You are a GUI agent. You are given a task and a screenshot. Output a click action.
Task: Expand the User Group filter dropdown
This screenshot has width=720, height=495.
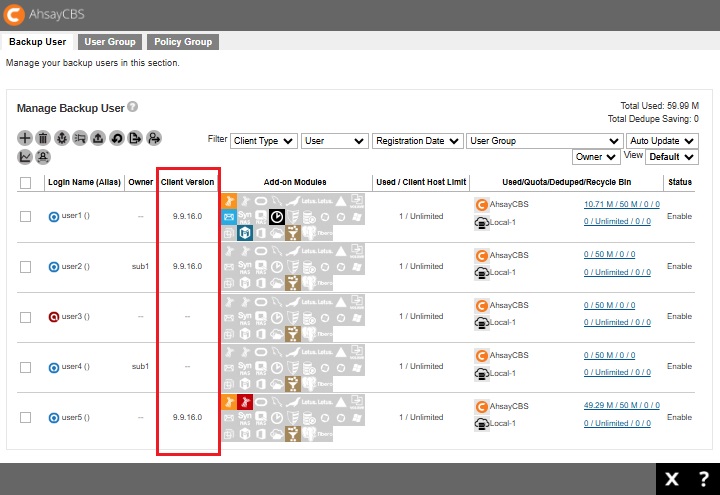click(544, 141)
